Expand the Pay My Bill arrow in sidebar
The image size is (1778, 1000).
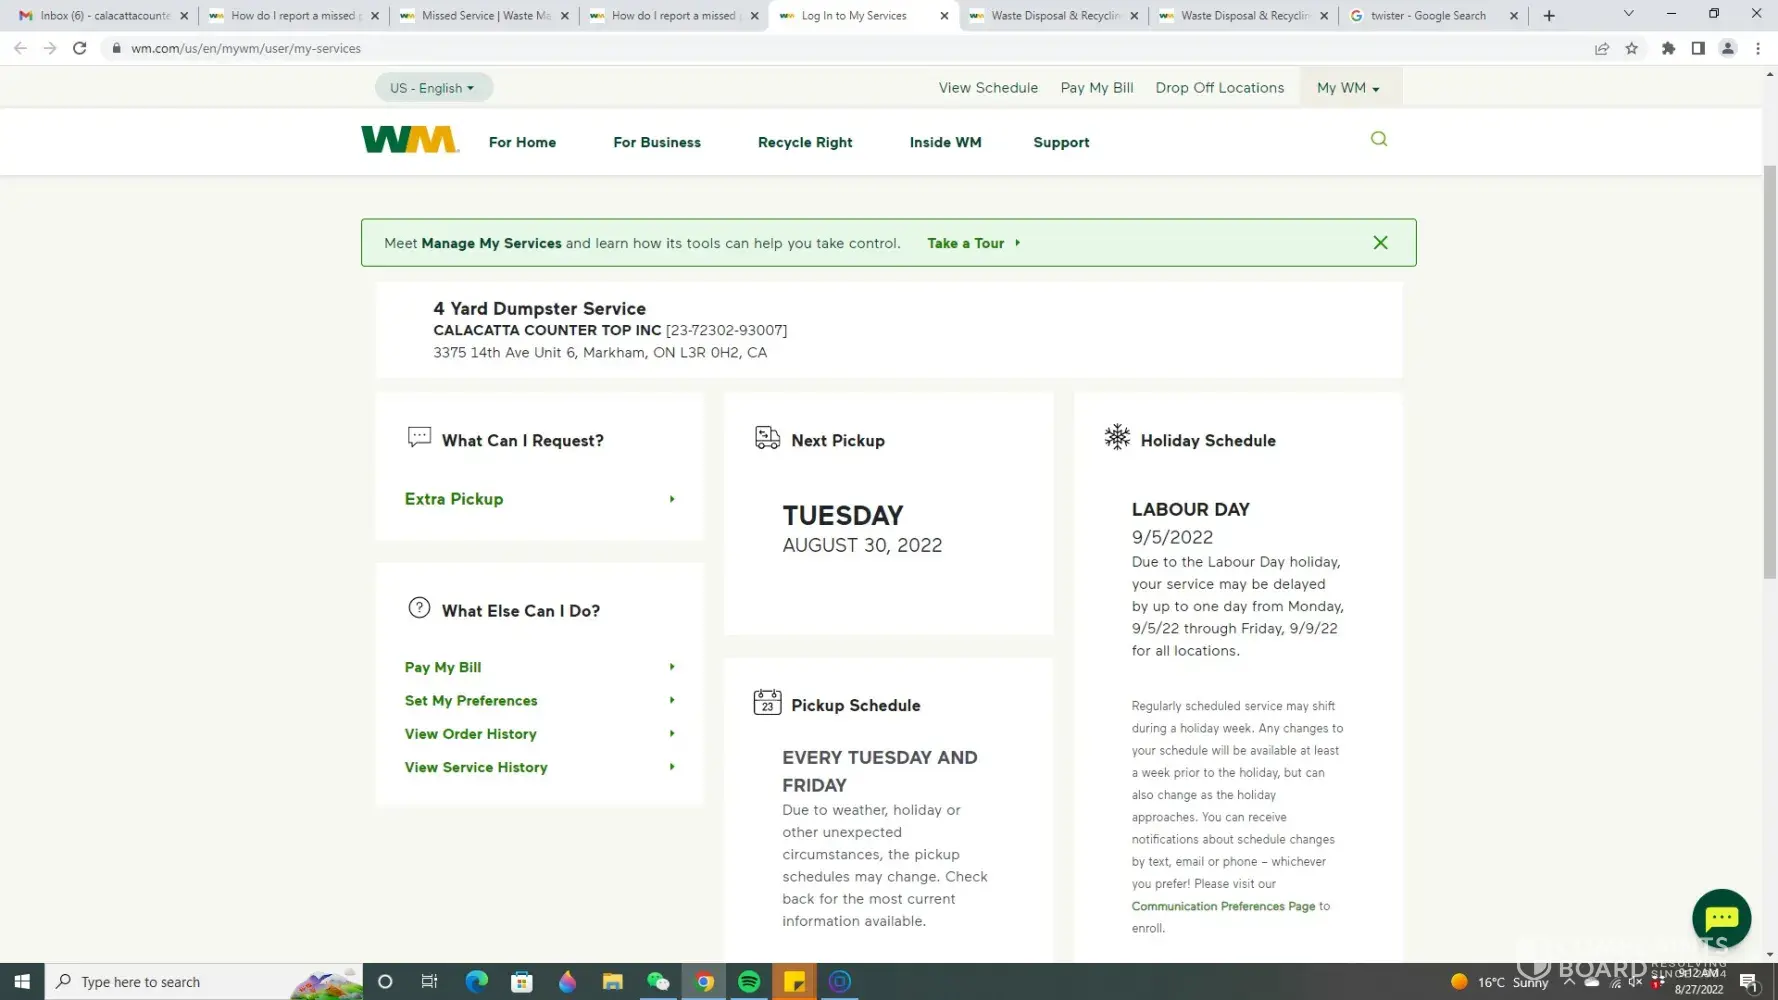[x=672, y=667]
